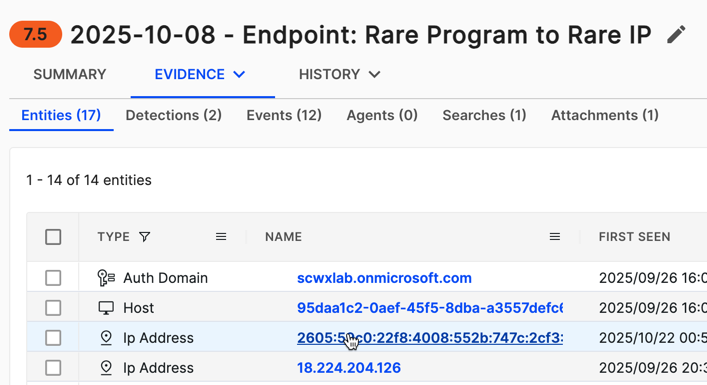Click the 7.5 severity score badge
Image resolution: width=707 pixels, height=385 pixels.
coord(36,34)
